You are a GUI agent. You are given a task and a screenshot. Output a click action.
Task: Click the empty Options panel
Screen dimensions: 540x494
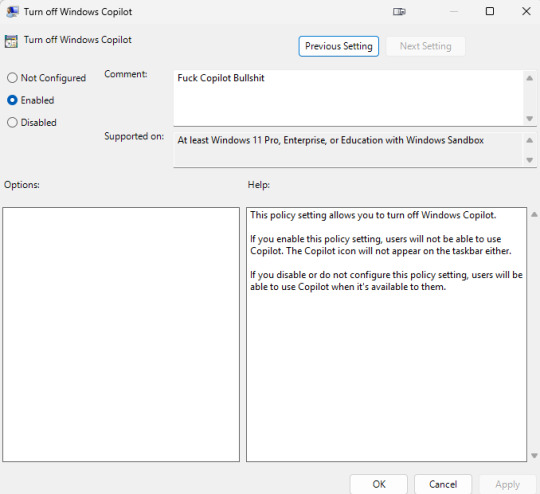pyautogui.click(x=121, y=334)
